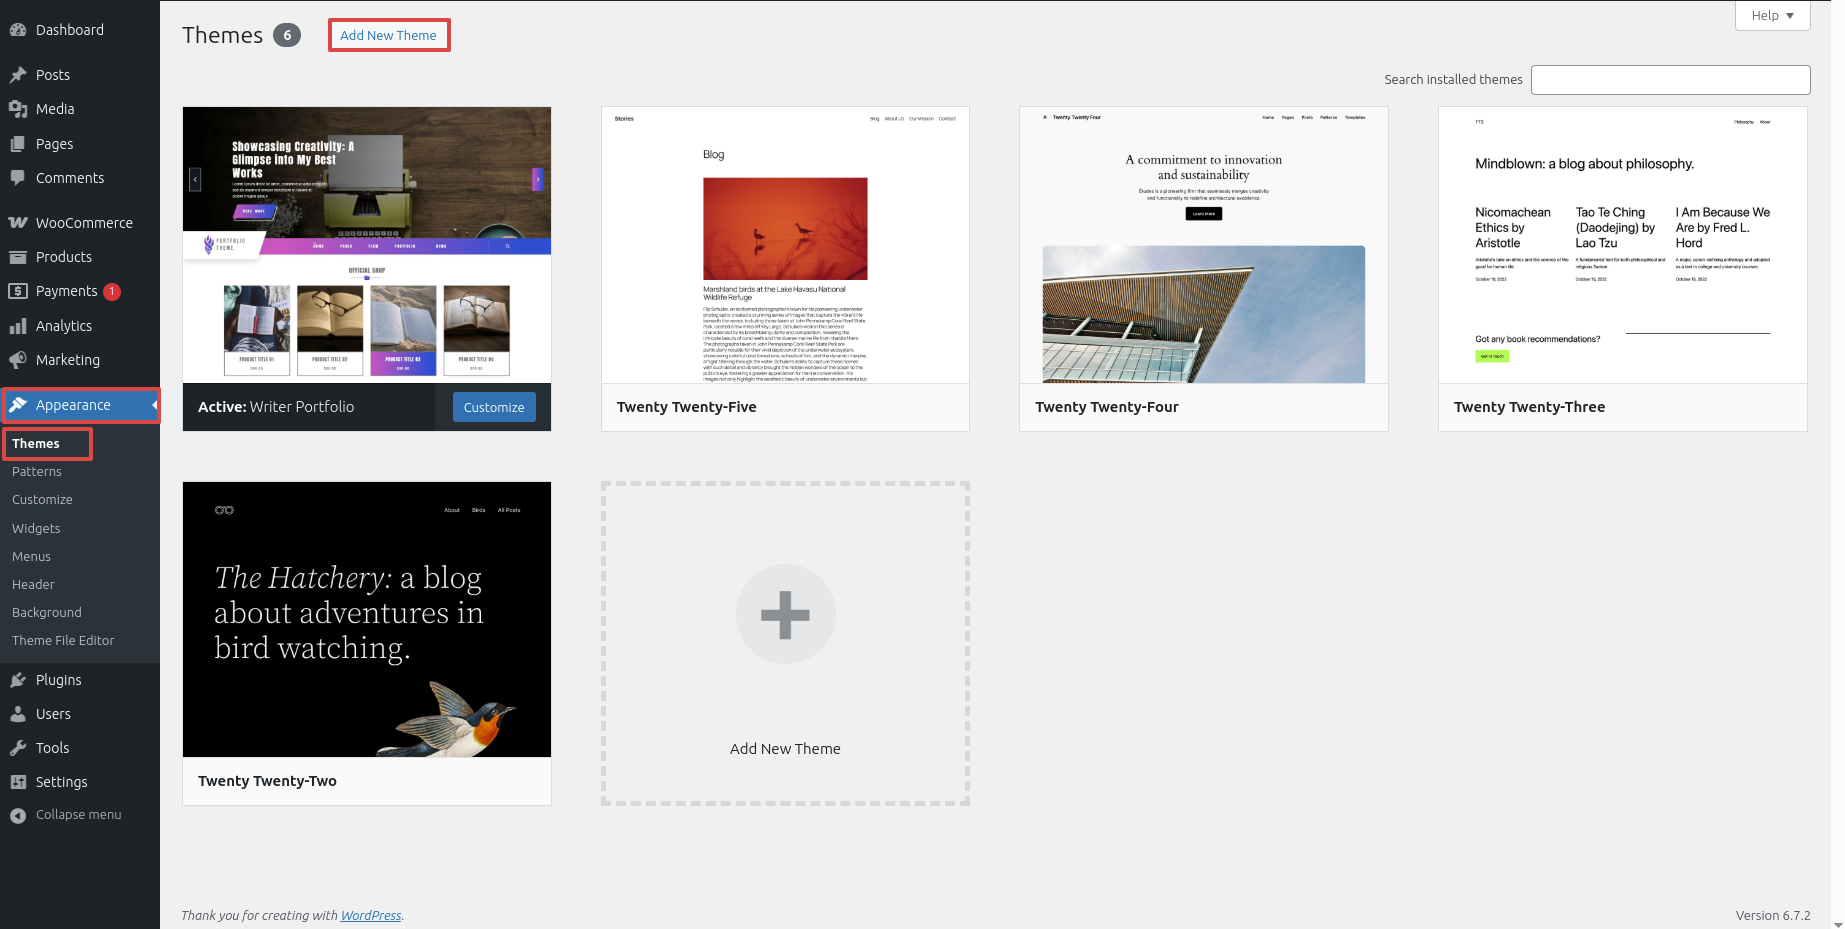Go to the Media library menu
1845x929 pixels.
80,109
